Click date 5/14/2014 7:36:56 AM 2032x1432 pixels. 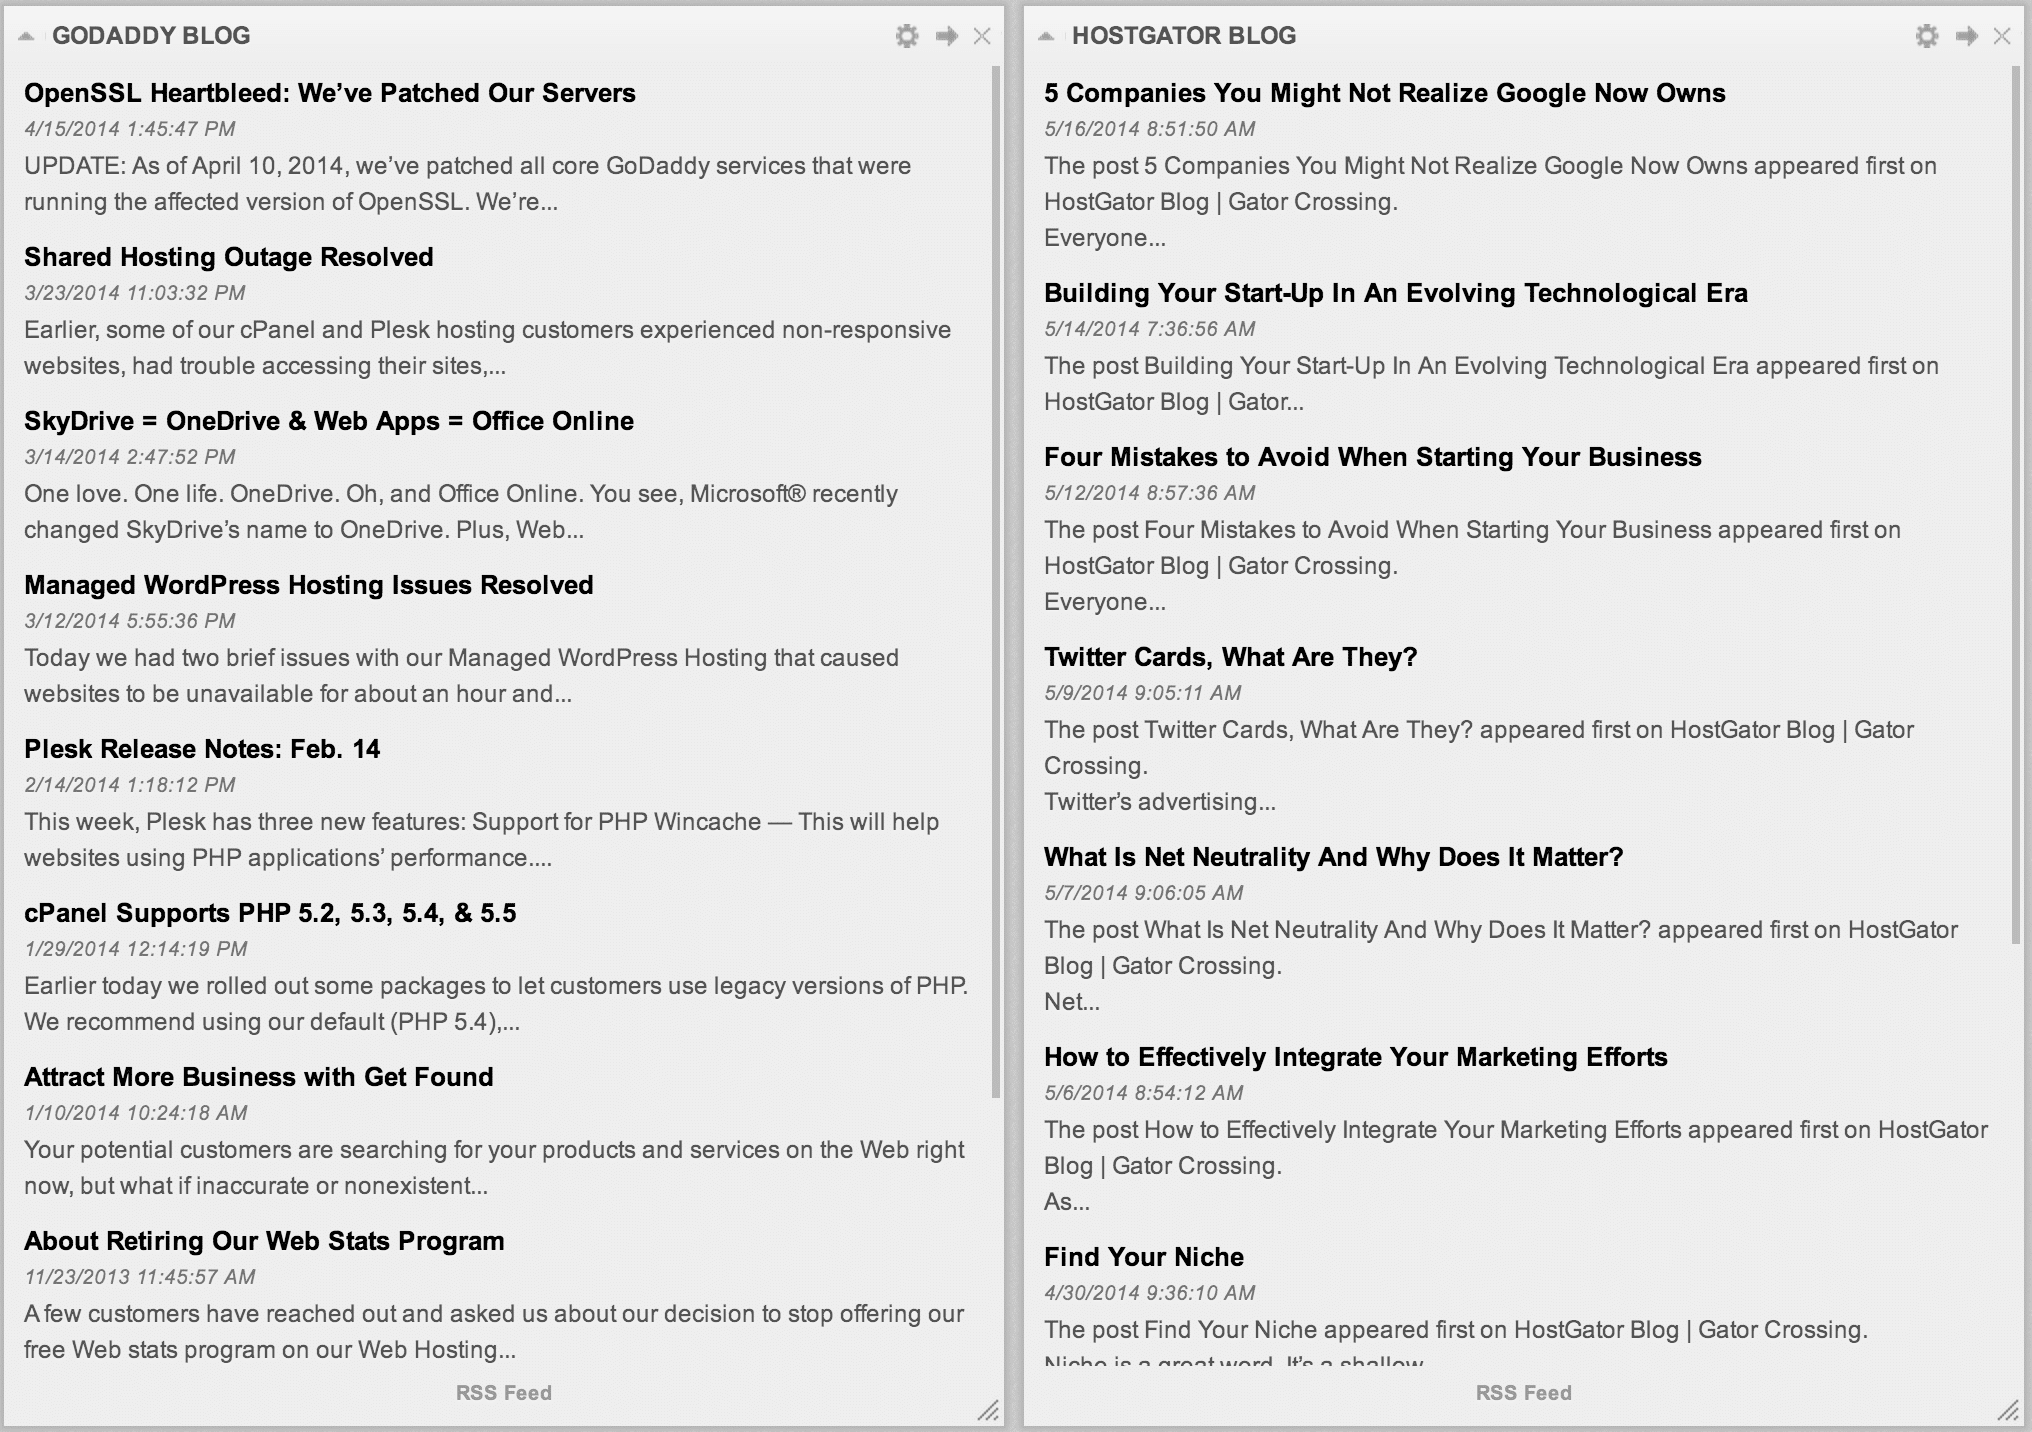[1150, 329]
